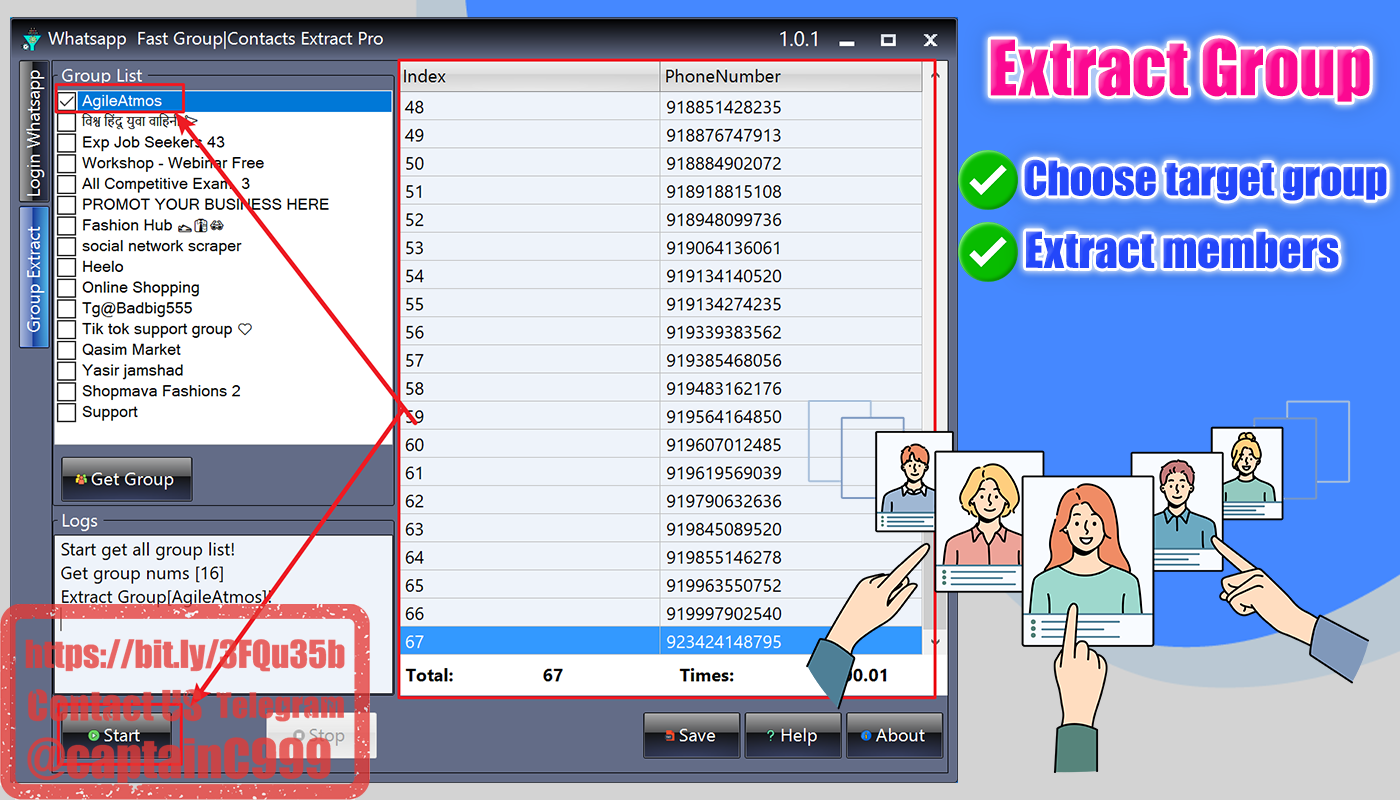Tick the checkbox for विश्व हिंदू युवा वाहिनी
1400x800 pixels.
pyautogui.click(x=67, y=122)
